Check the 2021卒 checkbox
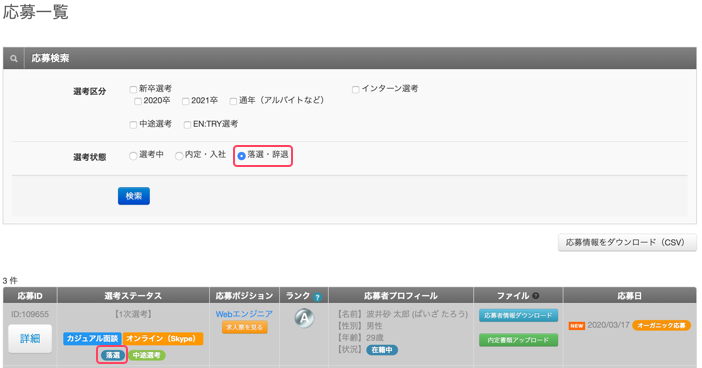The image size is (702, 368). (x=185, y=102)
